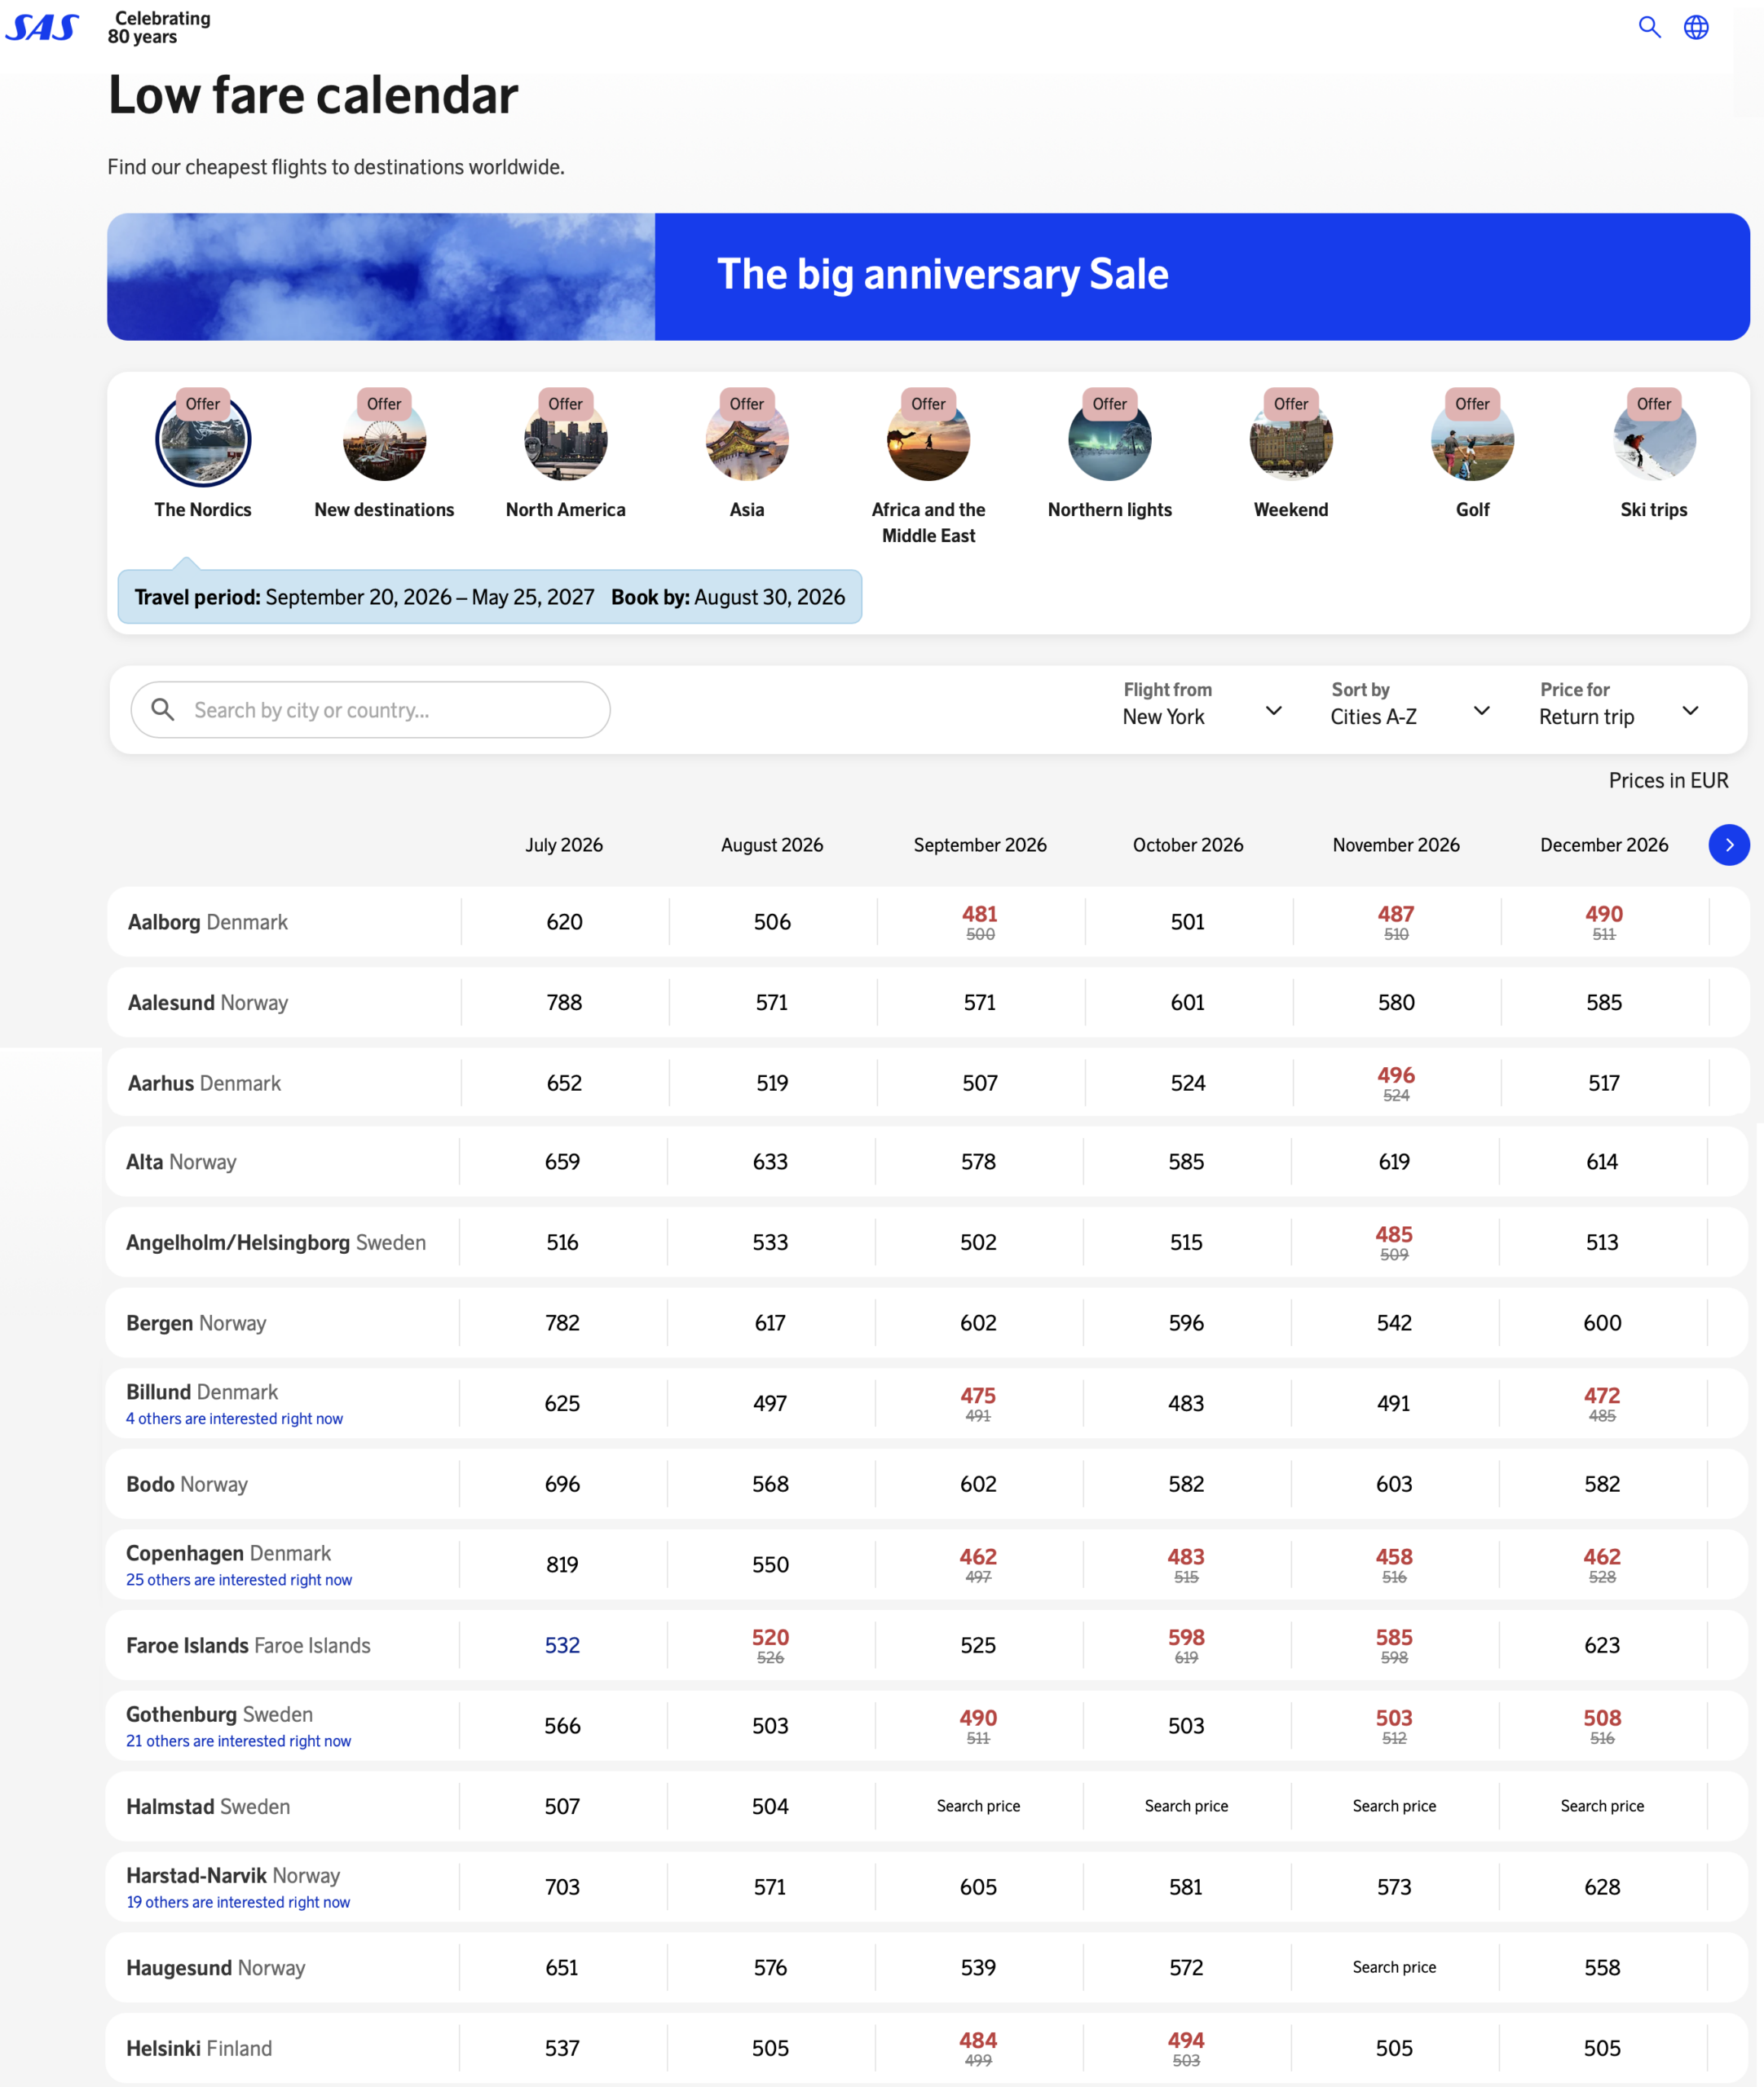Select Haugesund September fare 539
1764x2087 pixels.
pos(978,1967)
